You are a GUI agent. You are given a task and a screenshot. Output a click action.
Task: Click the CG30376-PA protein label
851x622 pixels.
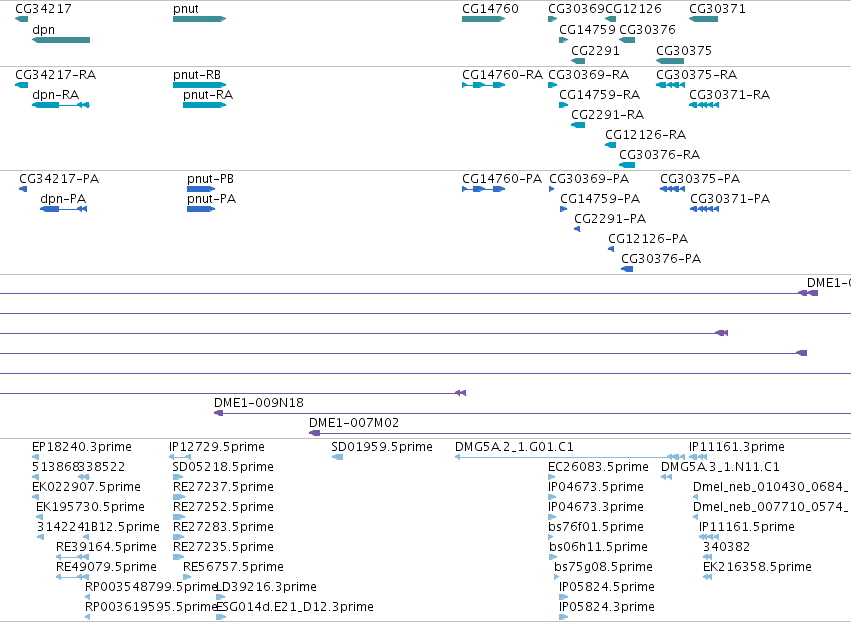click(661, 259)
